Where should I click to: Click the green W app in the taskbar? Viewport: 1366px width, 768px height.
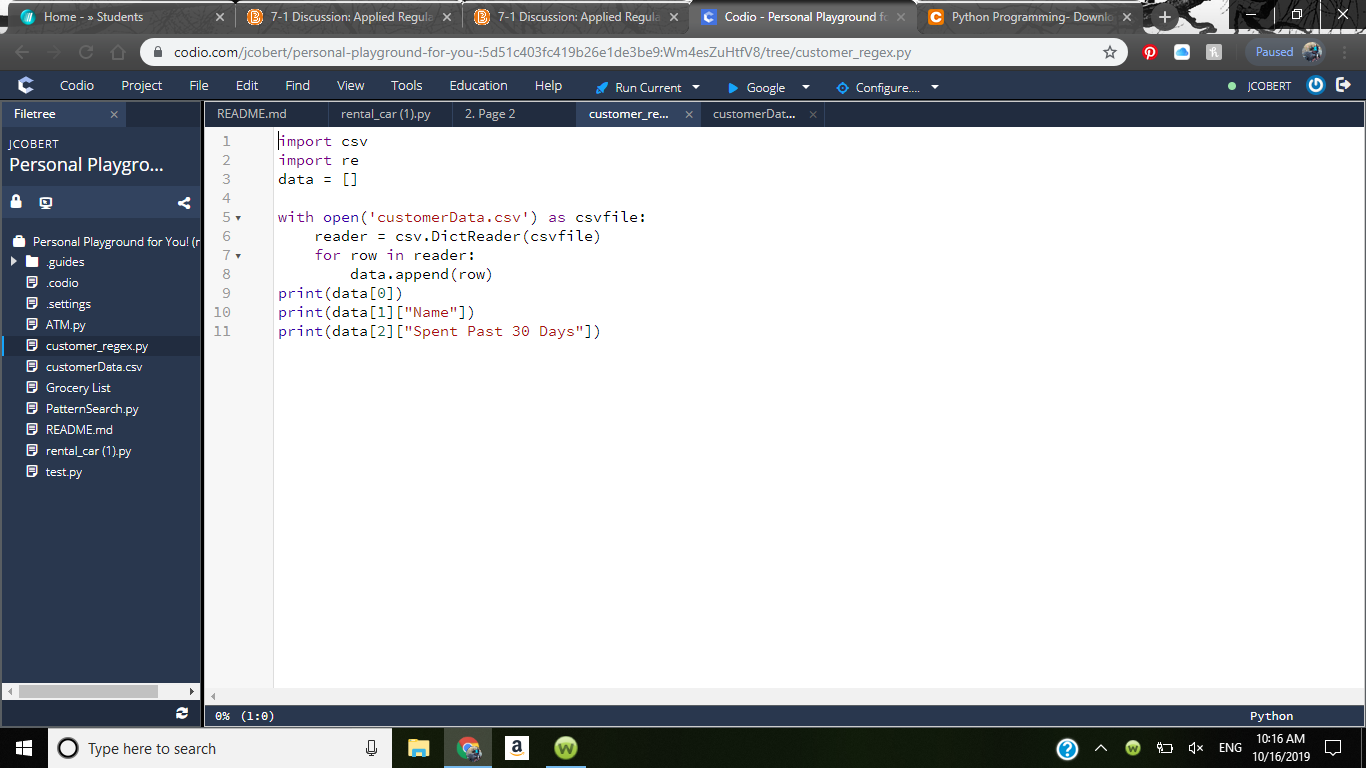(566, 748)
